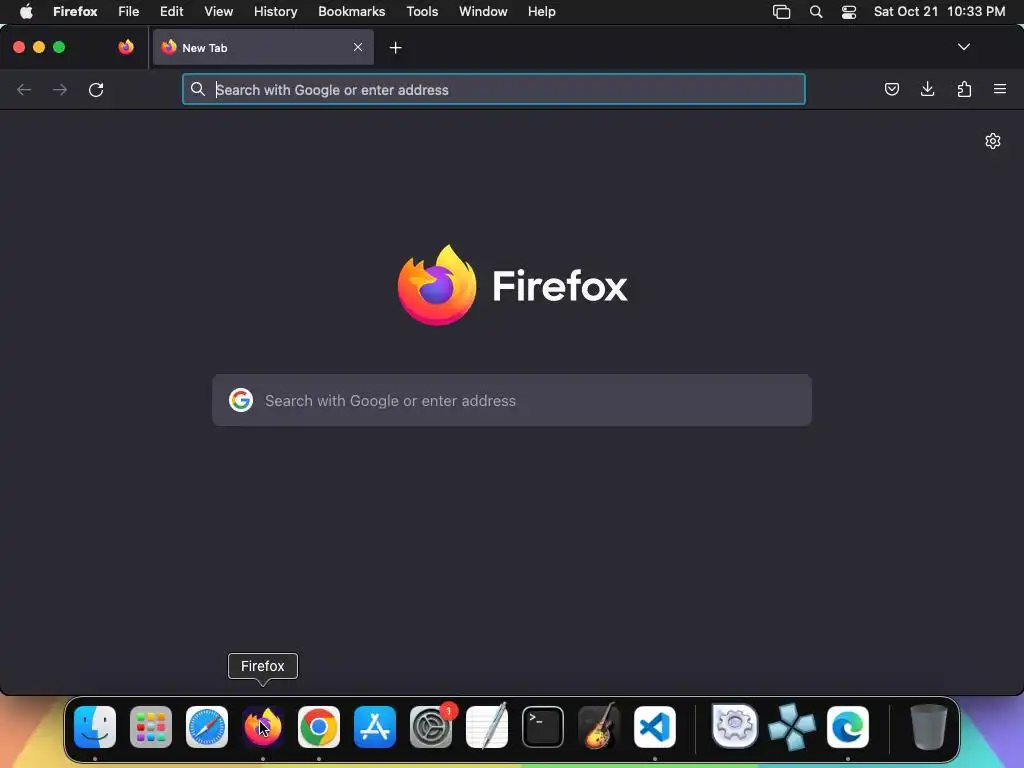Click the Google search box on page

(x=512, y=400)
